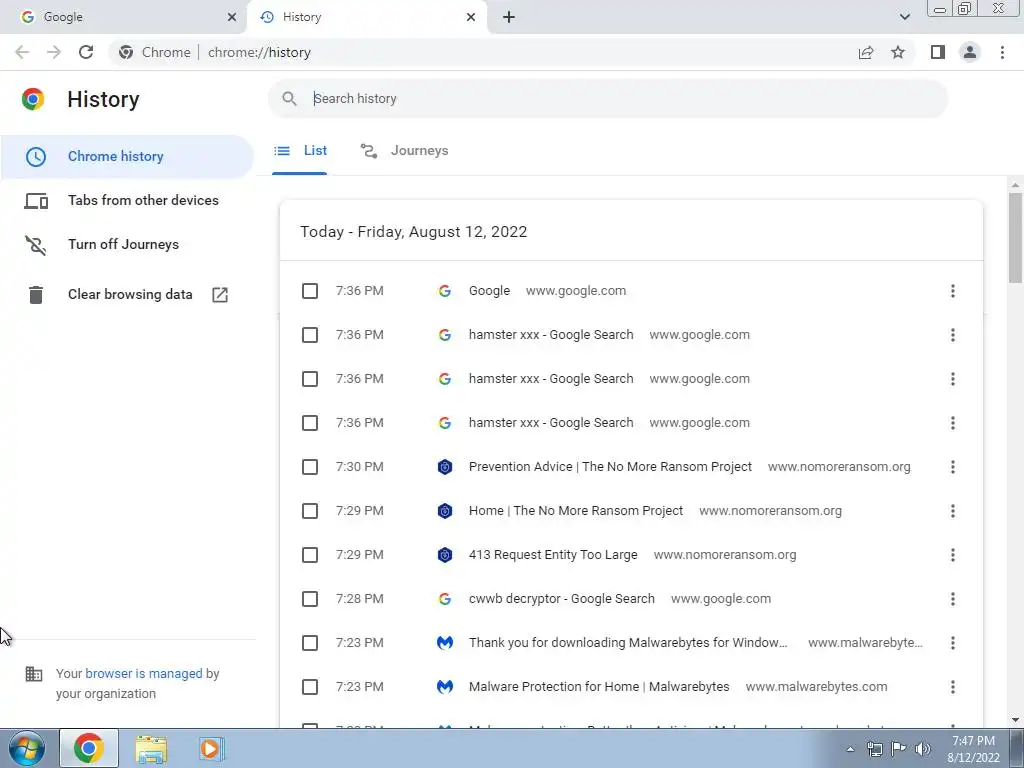
Task: Click the managed organization building icon
Action: point(33,673)
